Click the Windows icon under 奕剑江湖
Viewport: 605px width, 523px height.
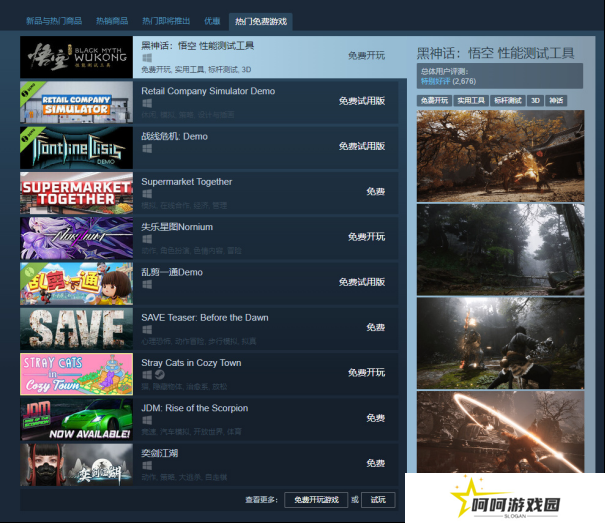tap(147, 465)
